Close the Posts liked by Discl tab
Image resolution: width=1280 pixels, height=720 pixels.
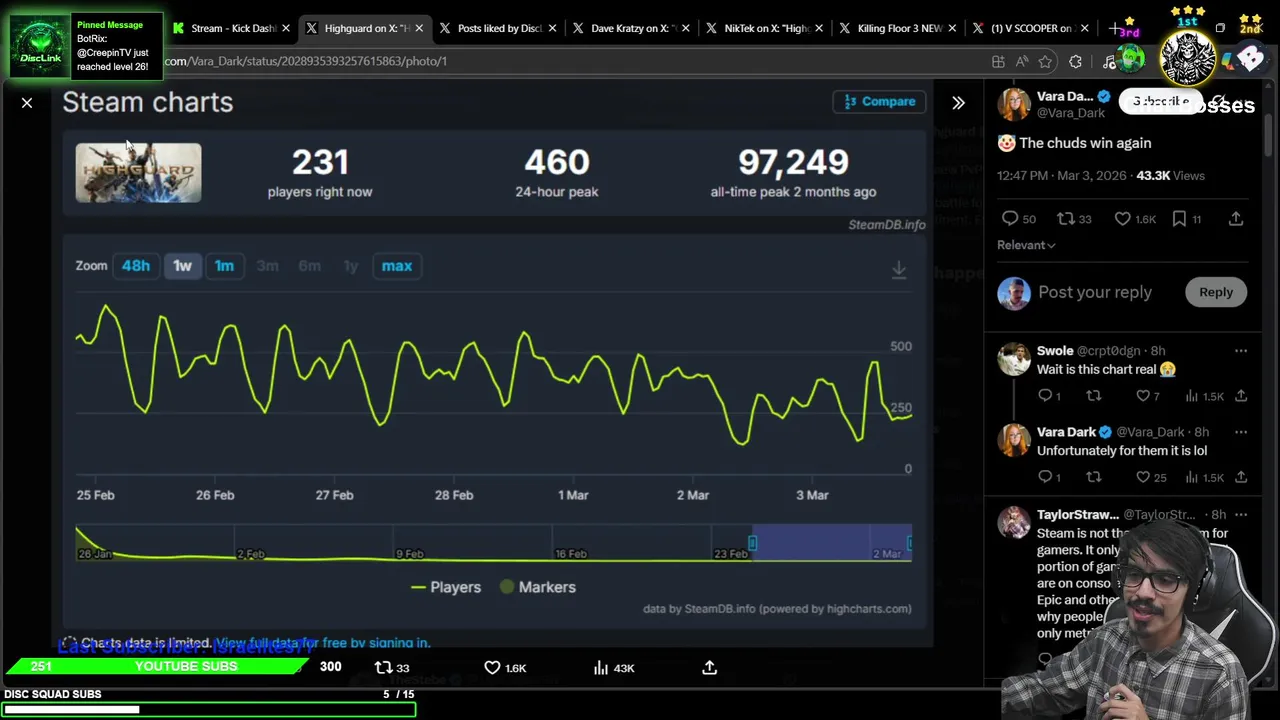coord(552,28)
